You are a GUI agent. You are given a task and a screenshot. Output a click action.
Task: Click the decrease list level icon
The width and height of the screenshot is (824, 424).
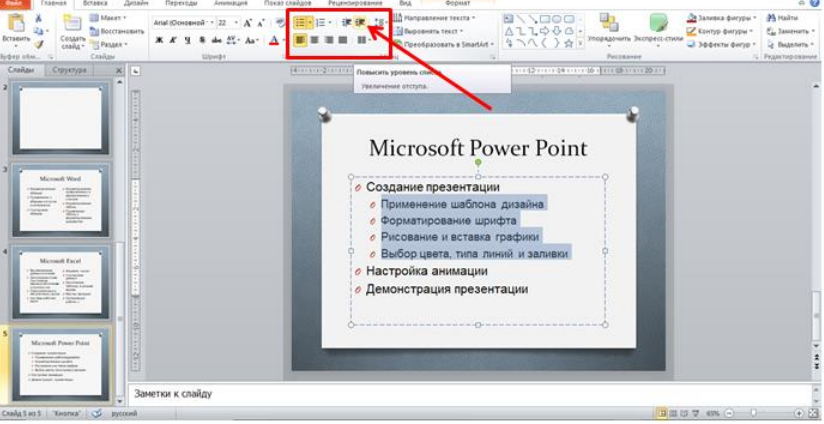coord(346,21)
